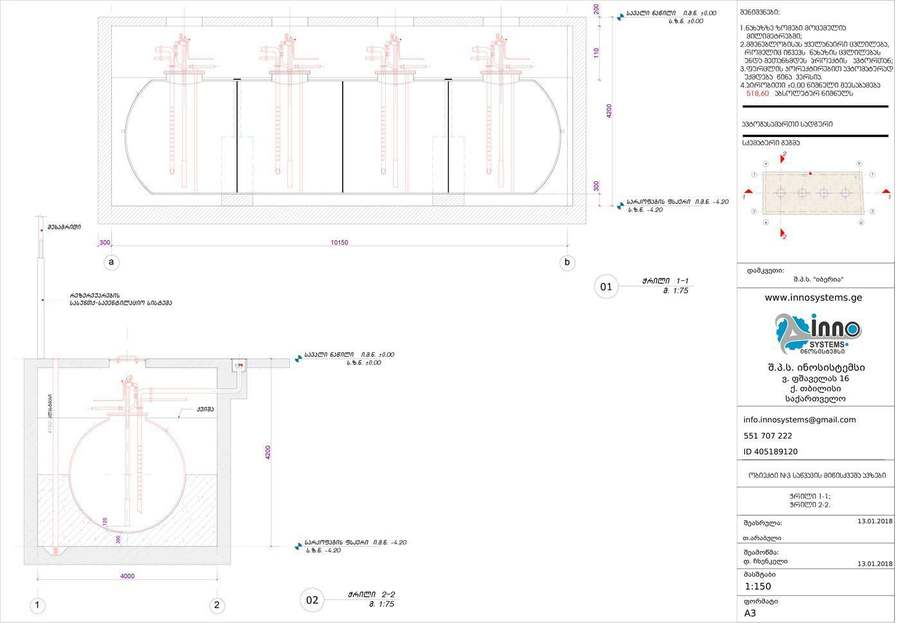Click the 1:150 scale field

tap(758, 586)
